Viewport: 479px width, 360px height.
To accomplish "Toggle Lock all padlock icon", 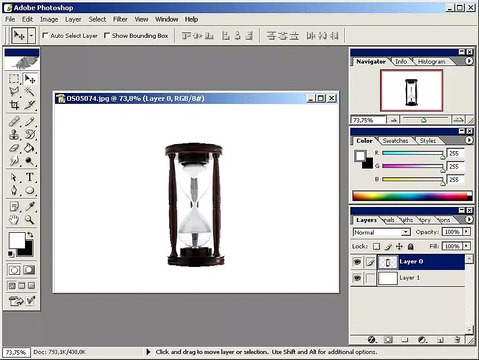I will point(411,247).
